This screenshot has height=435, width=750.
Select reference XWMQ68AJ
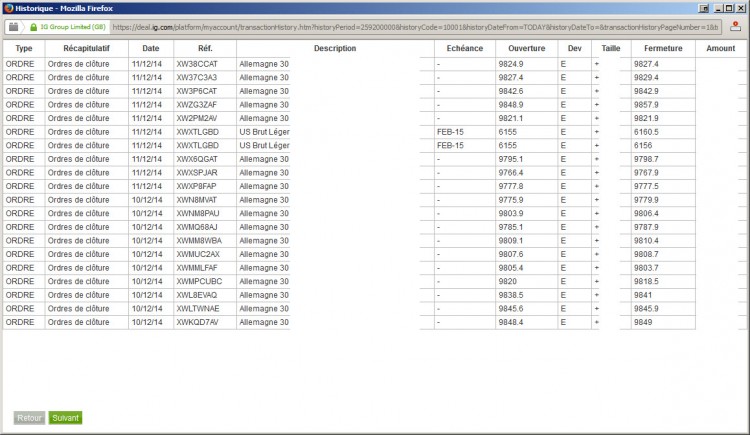tap(197, 227)
